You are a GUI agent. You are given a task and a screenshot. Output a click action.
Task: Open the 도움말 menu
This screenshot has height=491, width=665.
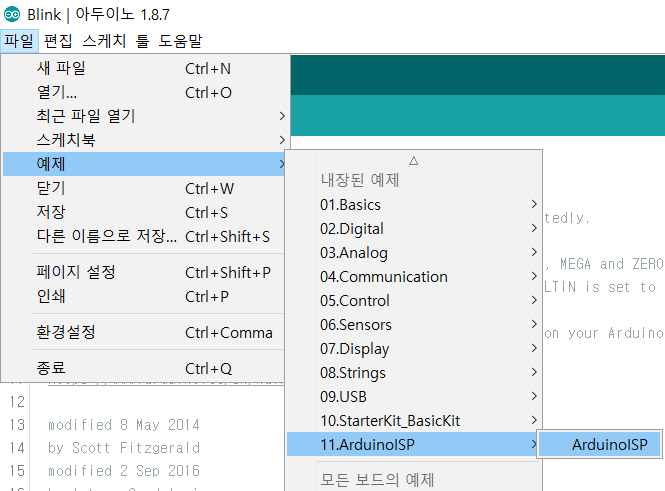[x=180, y=41]
